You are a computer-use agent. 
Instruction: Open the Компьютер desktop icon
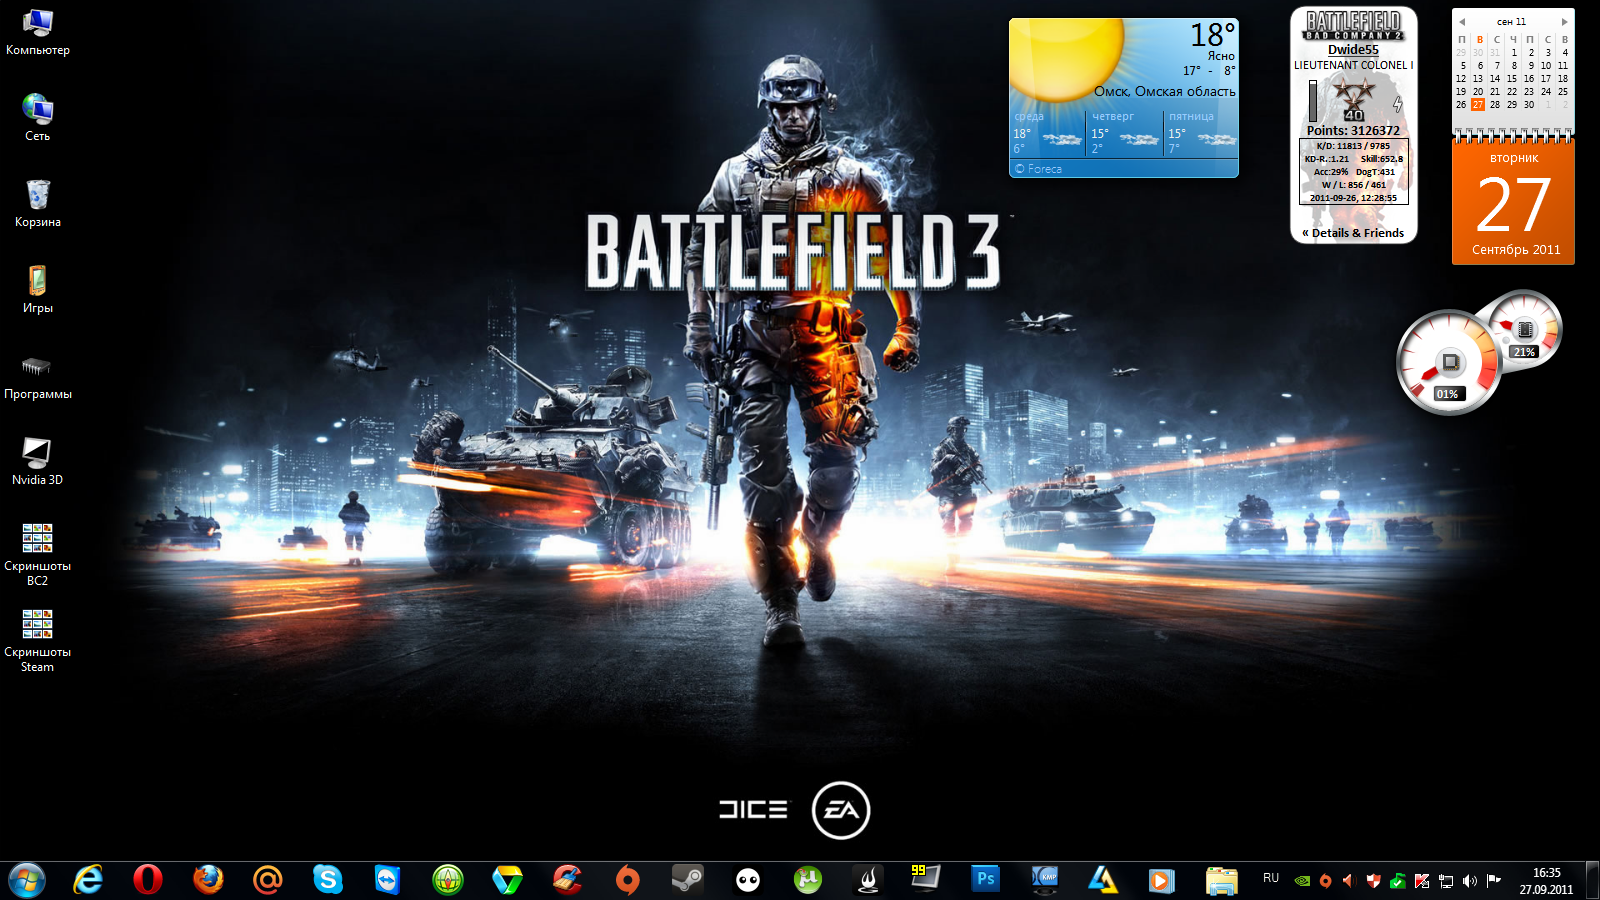(37, 33)
